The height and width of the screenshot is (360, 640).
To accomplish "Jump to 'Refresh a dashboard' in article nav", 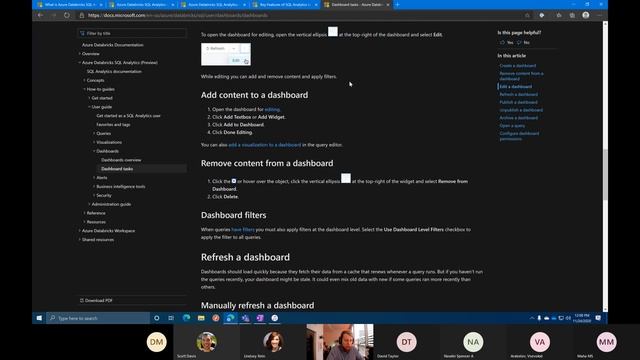I will 518,94.
